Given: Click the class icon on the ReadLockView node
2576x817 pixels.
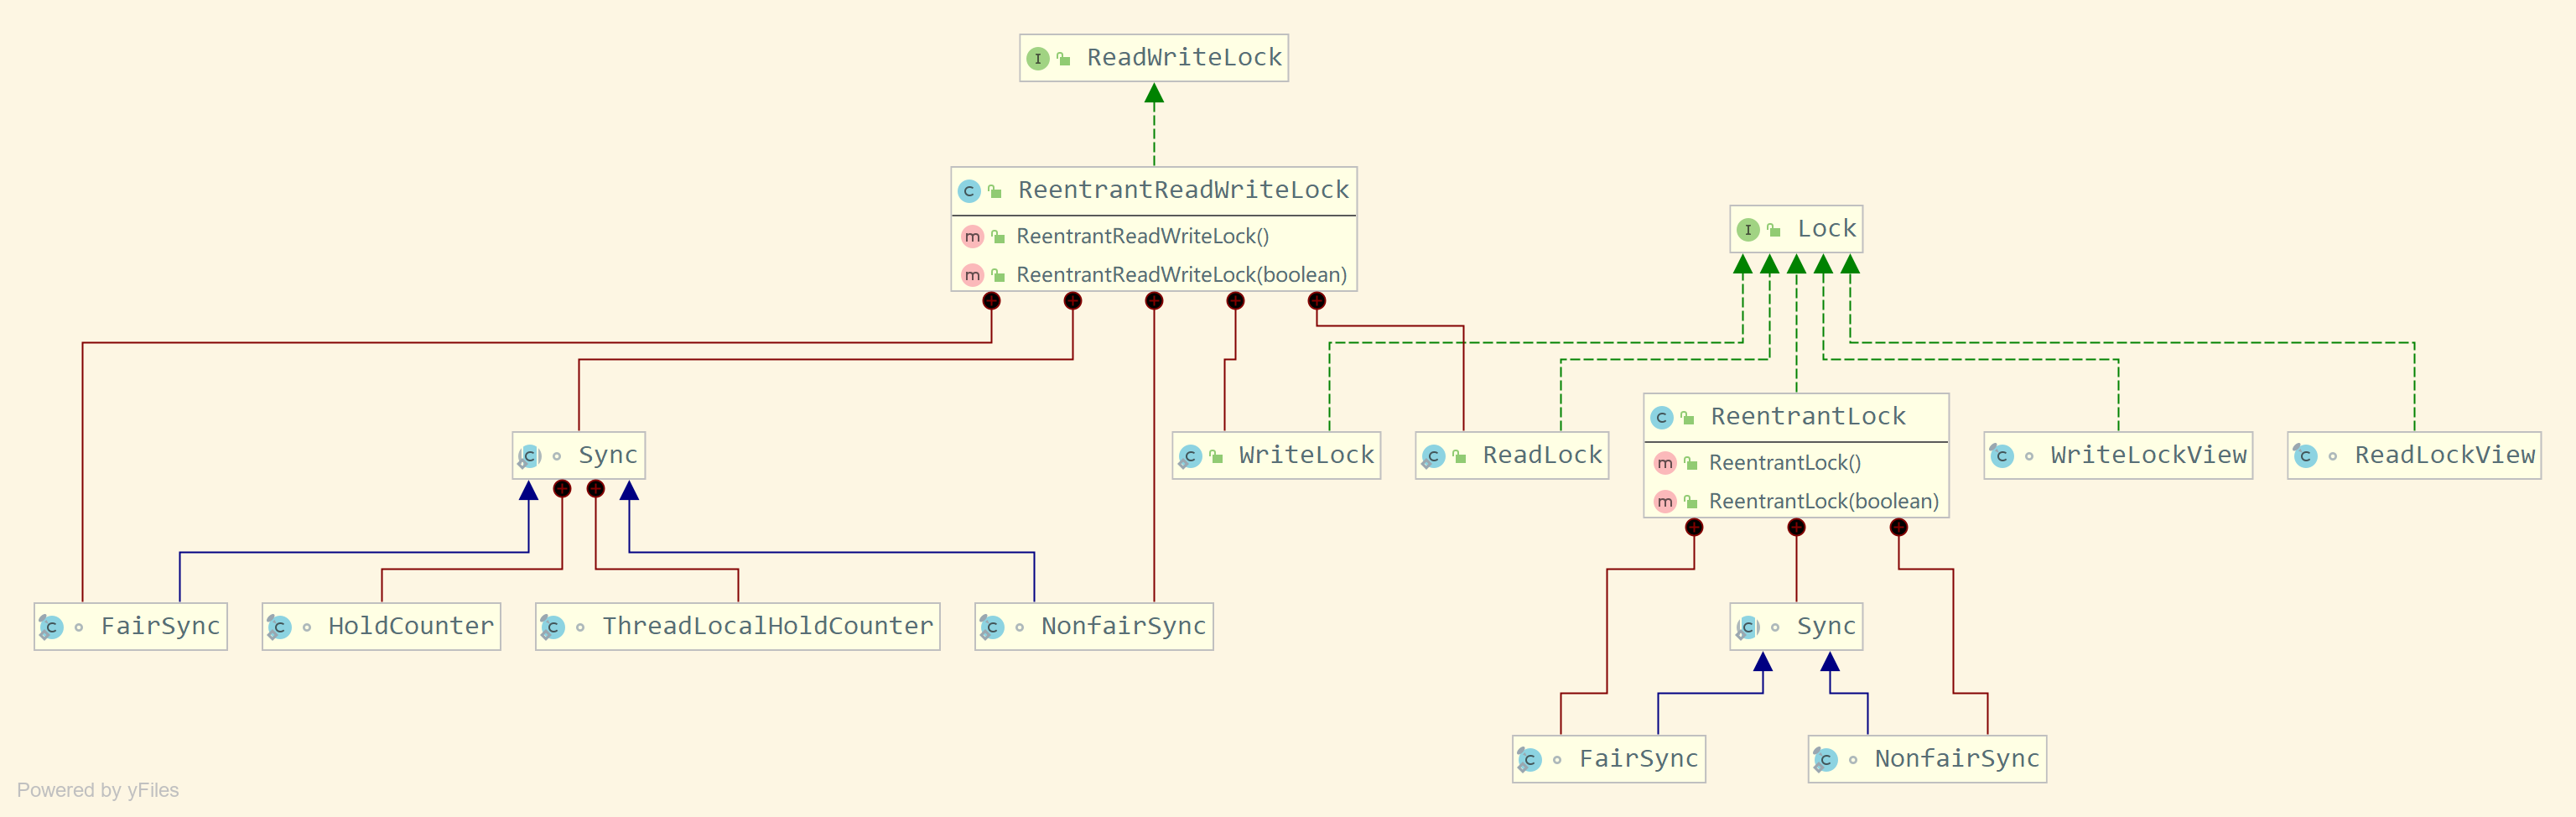Looking at the screenshot, I should pos(2305,456).
